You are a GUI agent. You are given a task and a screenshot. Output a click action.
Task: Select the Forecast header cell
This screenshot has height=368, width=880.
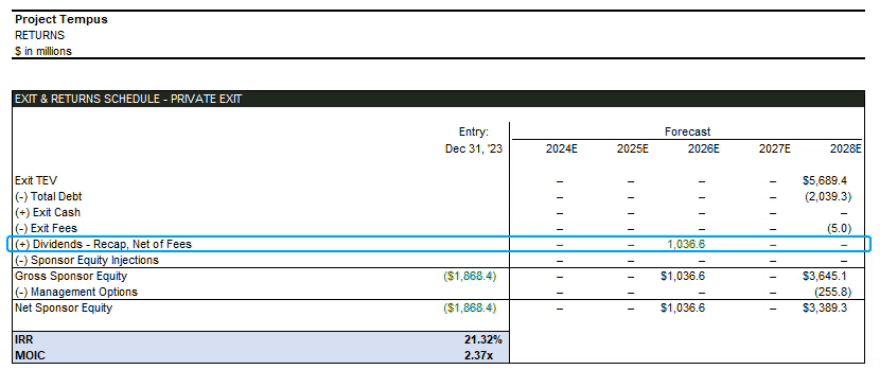point(688,132)
